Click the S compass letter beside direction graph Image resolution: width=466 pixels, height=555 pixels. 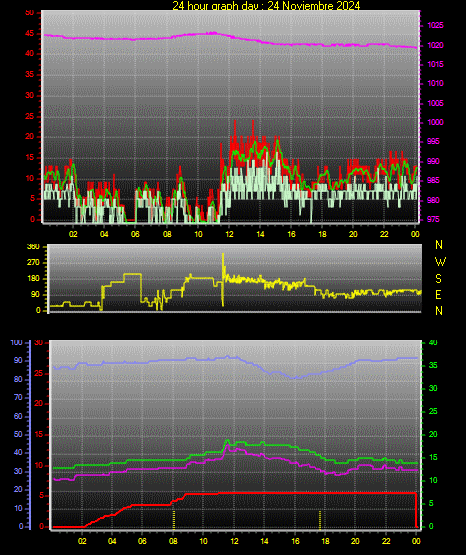[438, 279]
